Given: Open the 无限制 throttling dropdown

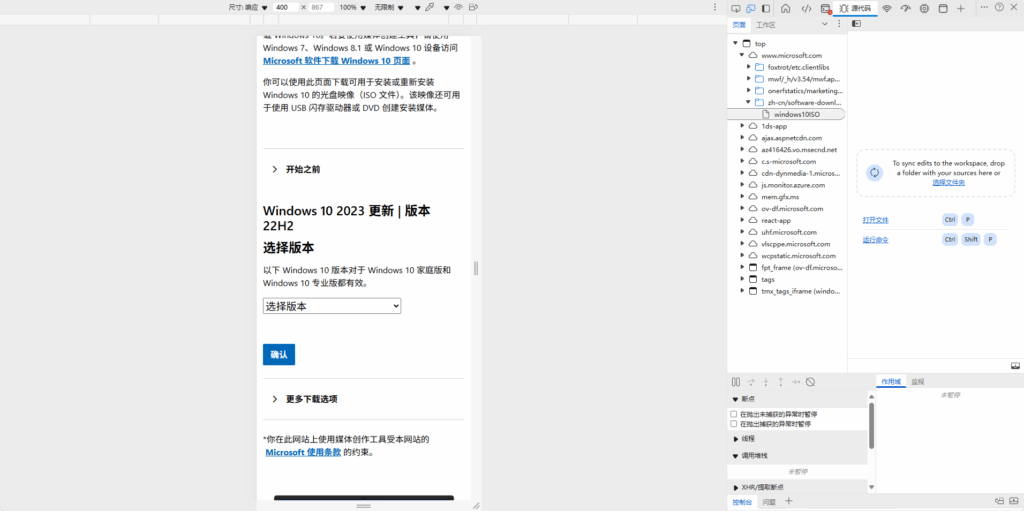Looking at the screenshot, I should (x=391, y=7).
